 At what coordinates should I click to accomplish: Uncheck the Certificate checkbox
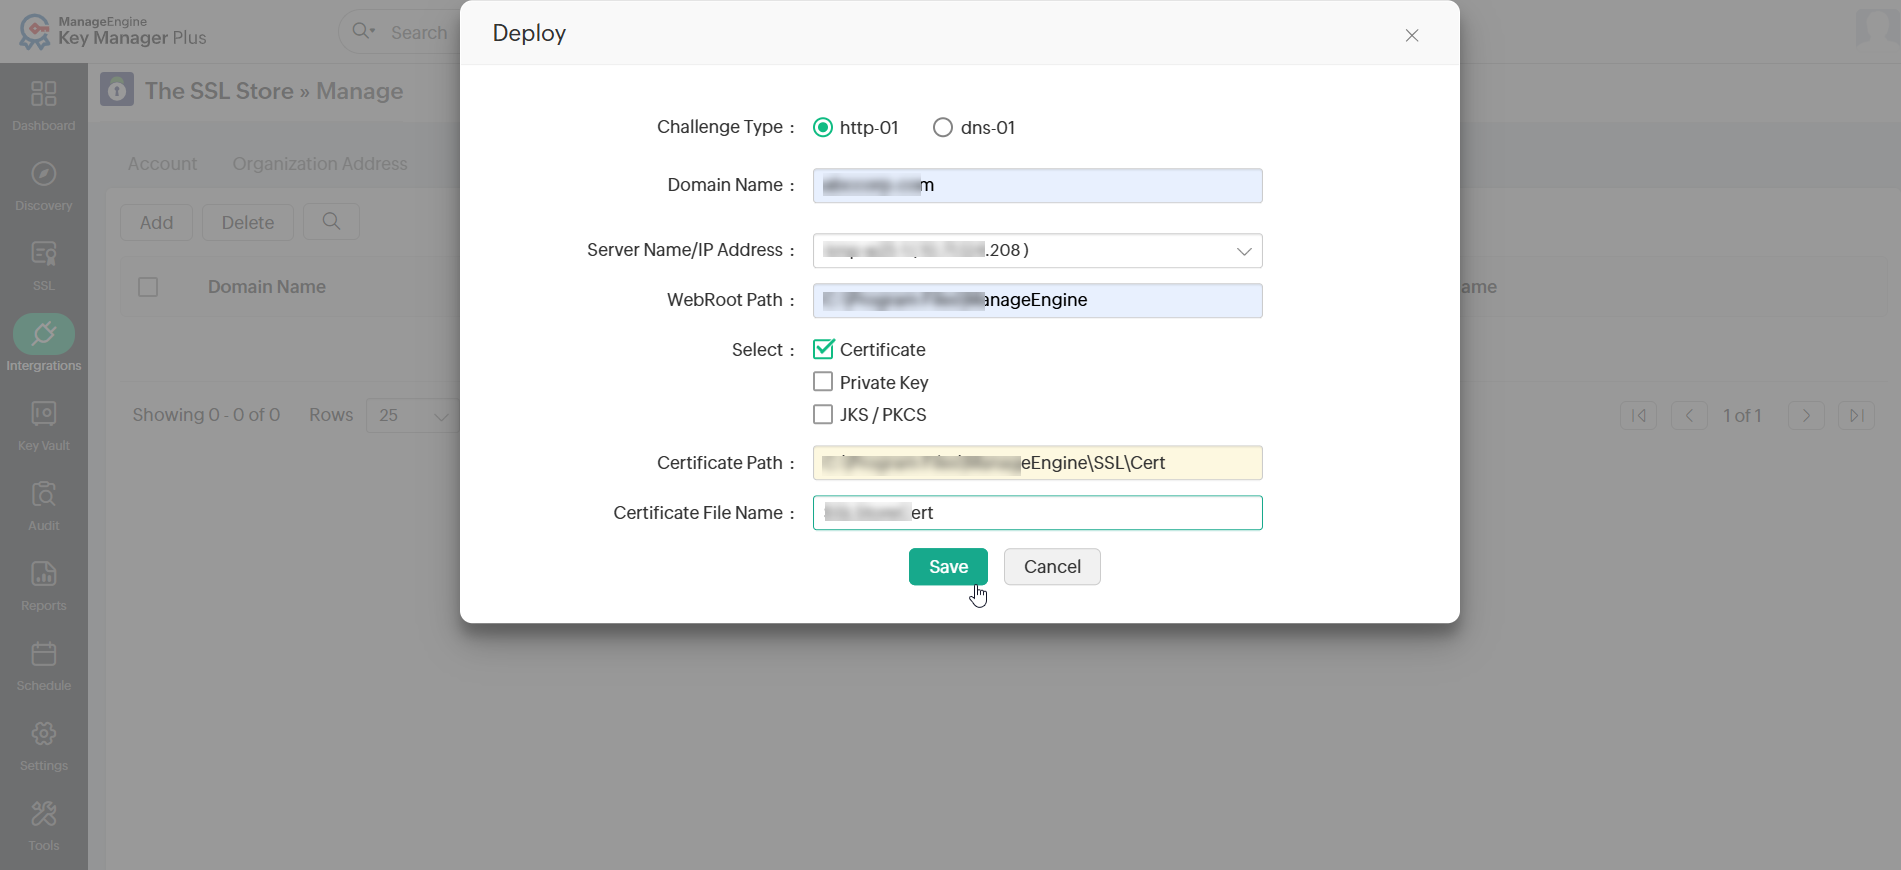click(x=823, y=349)
